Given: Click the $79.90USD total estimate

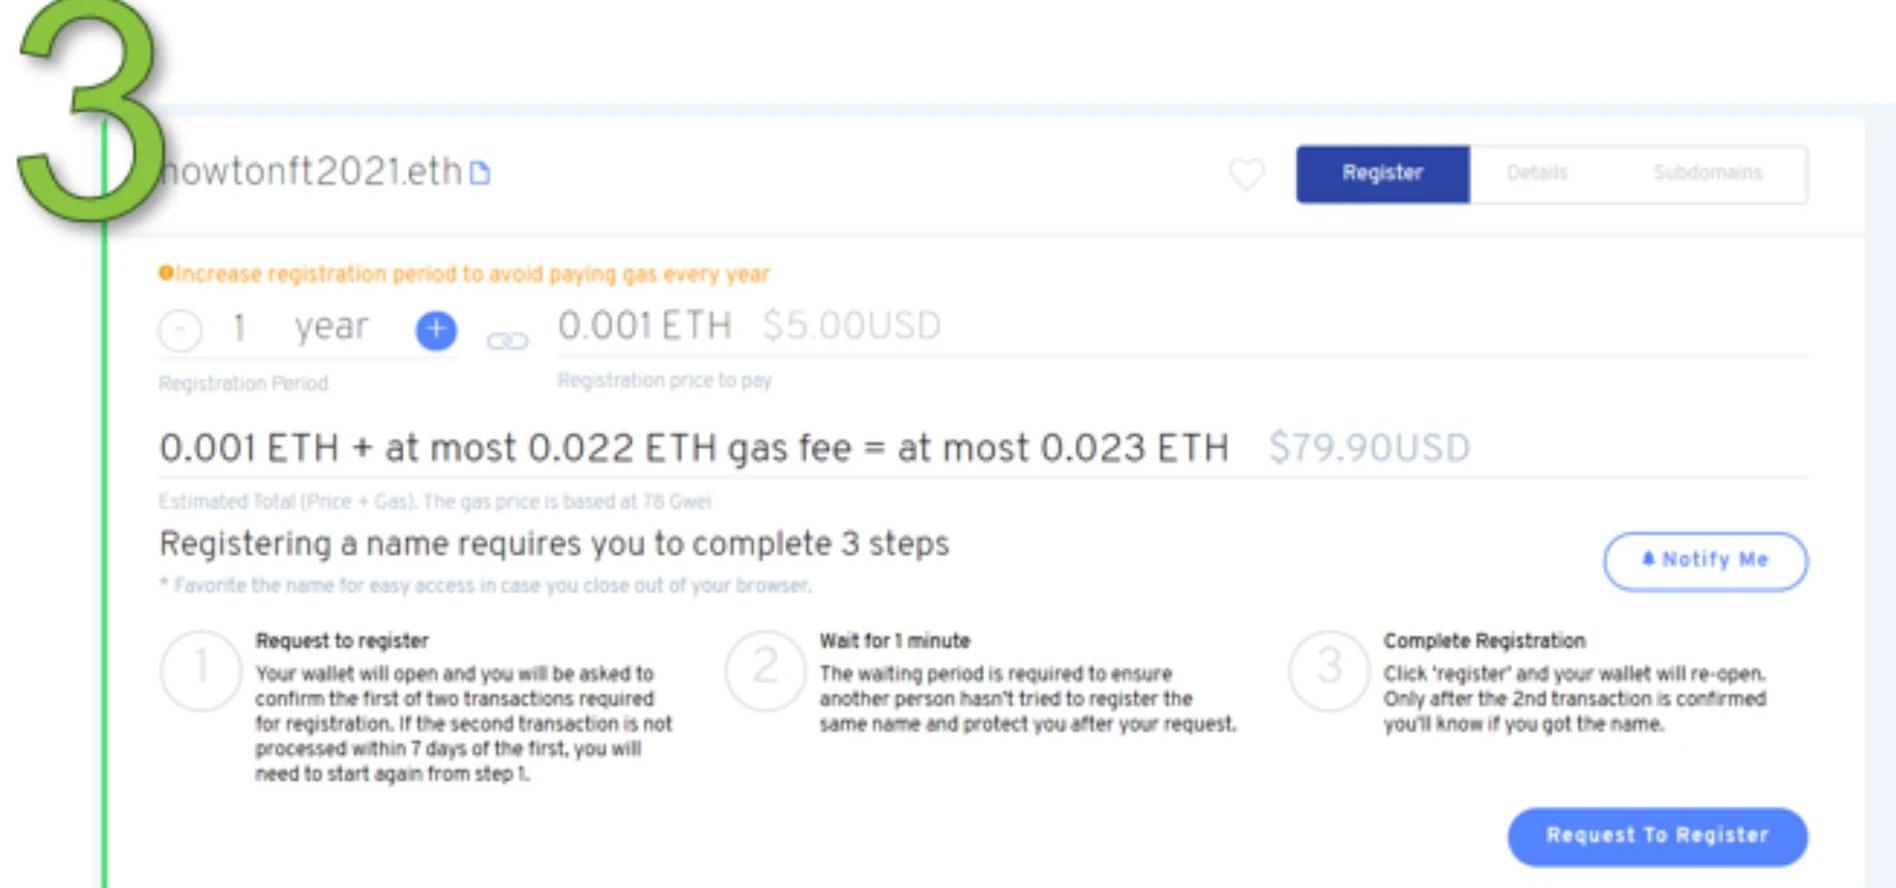Looking at the screenshot, I should pyautogui.click(x=1369, y=448).
